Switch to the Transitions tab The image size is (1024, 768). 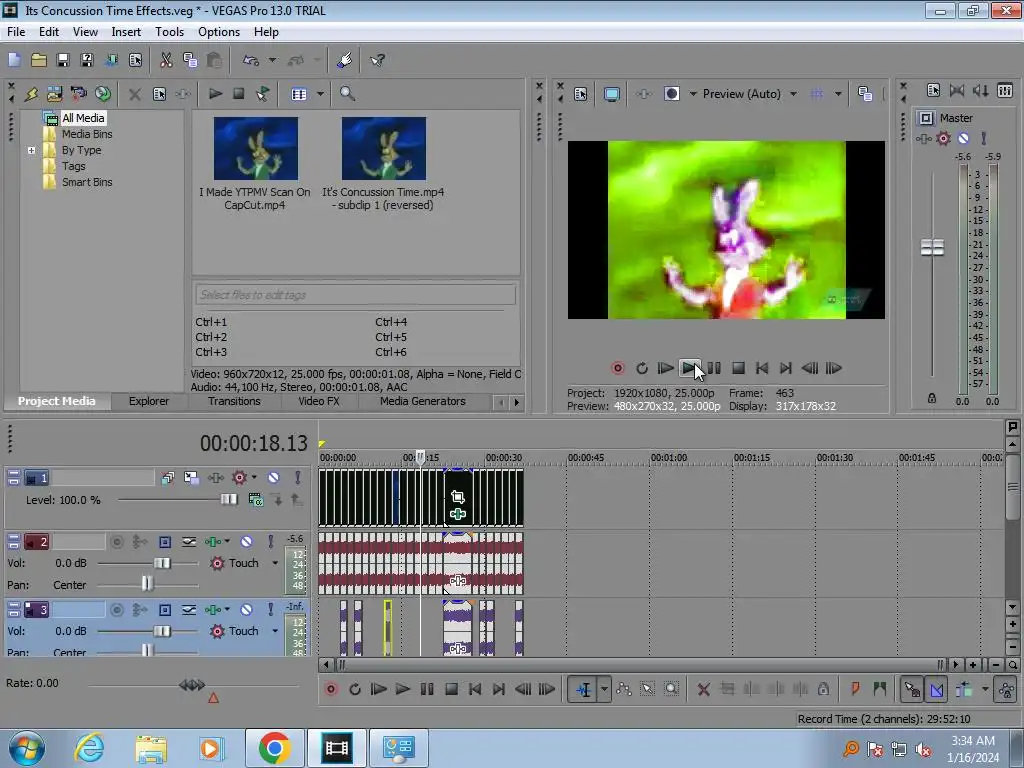234,401
